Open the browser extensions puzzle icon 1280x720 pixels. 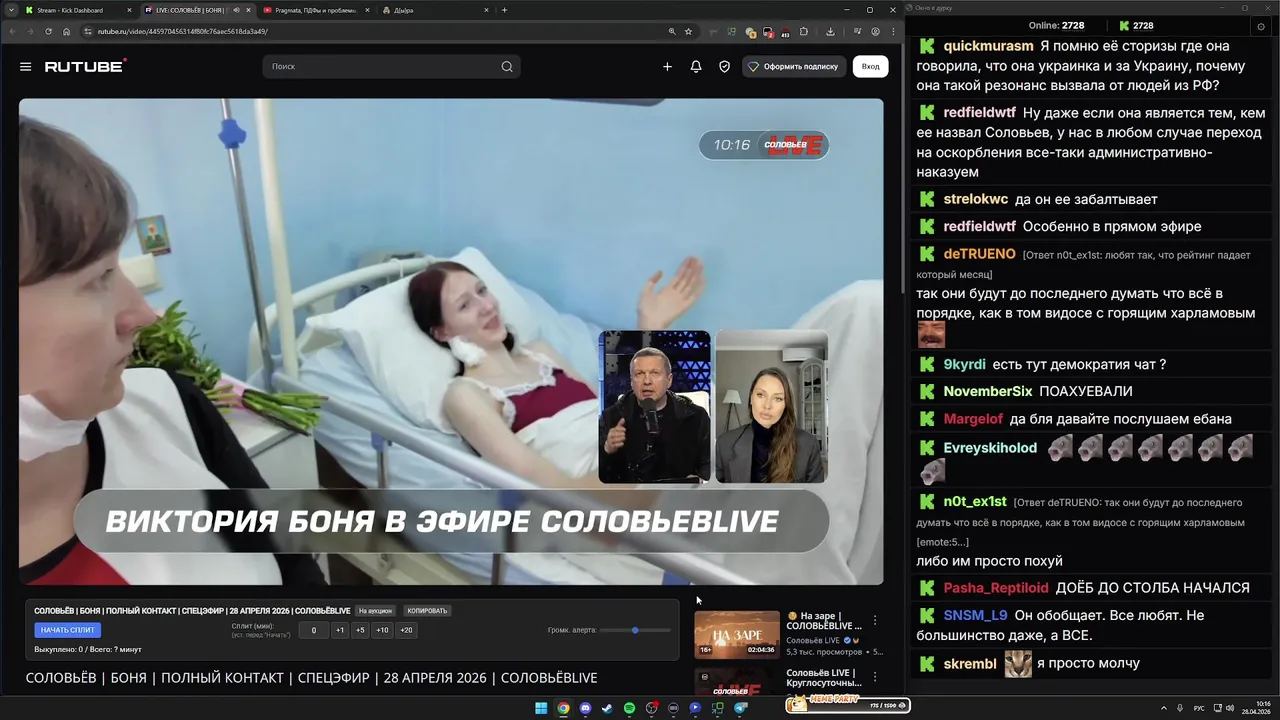point(804,31)
